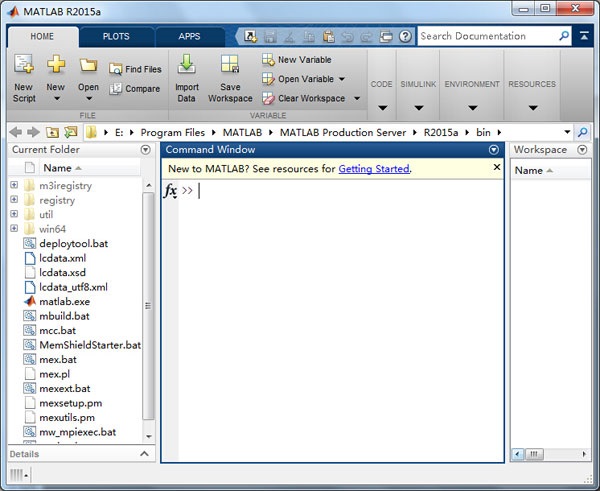The image size is (600, 491).
Task: Expand the Details panel
Action: click(144, 454)
